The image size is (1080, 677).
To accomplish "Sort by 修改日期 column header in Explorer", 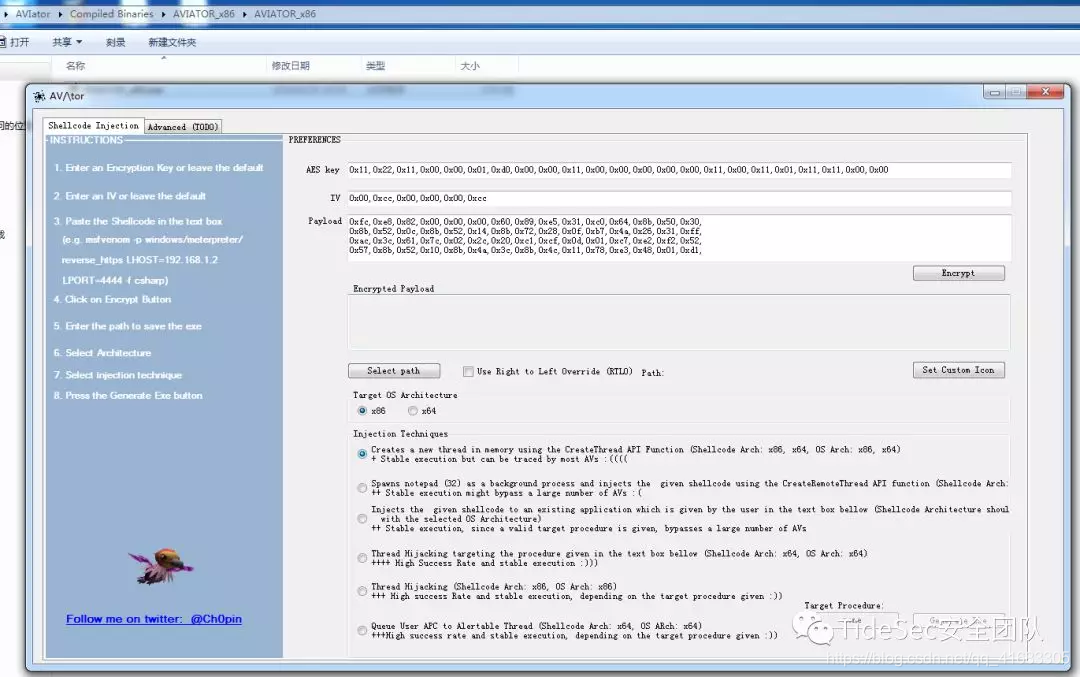I will click(291, 65).
